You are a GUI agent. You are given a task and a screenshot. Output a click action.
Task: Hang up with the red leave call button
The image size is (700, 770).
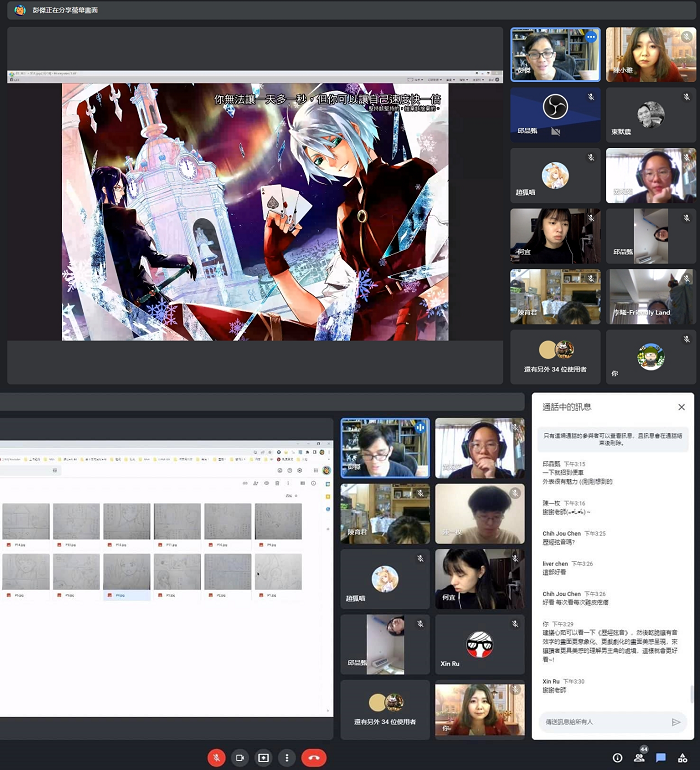pos(314,758)
